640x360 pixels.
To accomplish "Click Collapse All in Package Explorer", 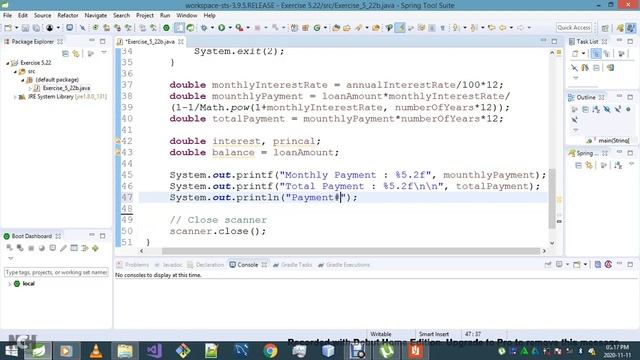I will [x=65, y=53].
